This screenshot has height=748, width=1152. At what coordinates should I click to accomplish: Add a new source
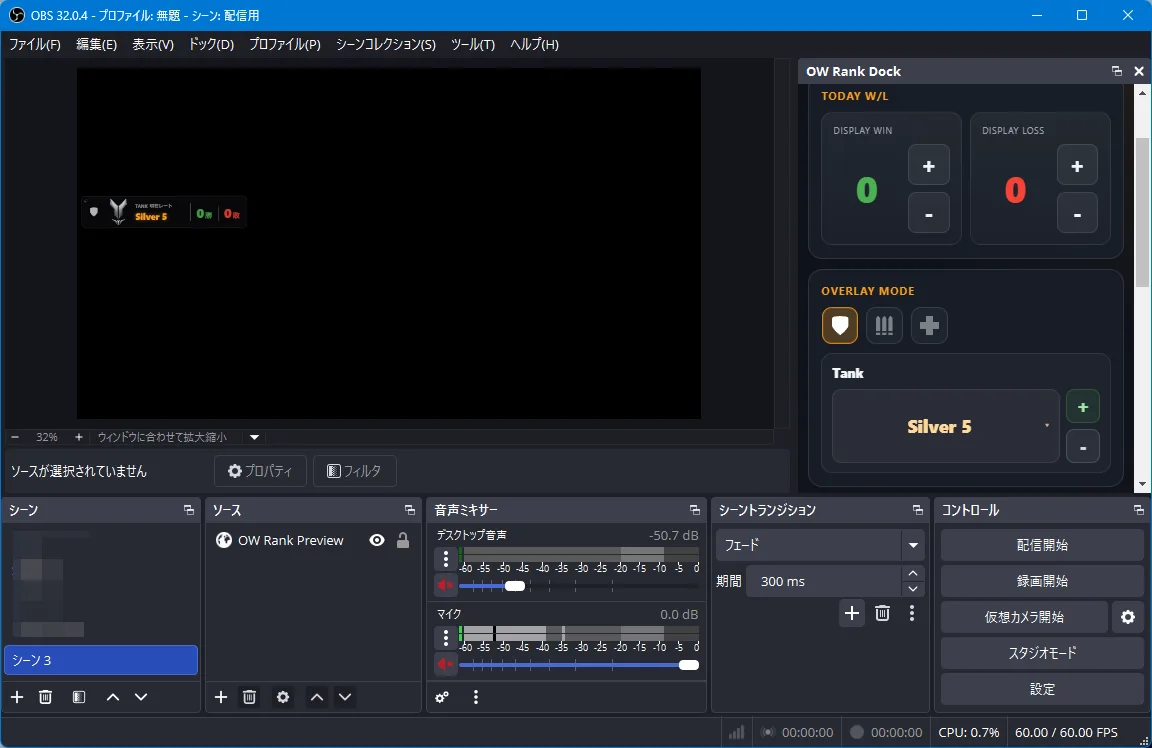[220, 697]
